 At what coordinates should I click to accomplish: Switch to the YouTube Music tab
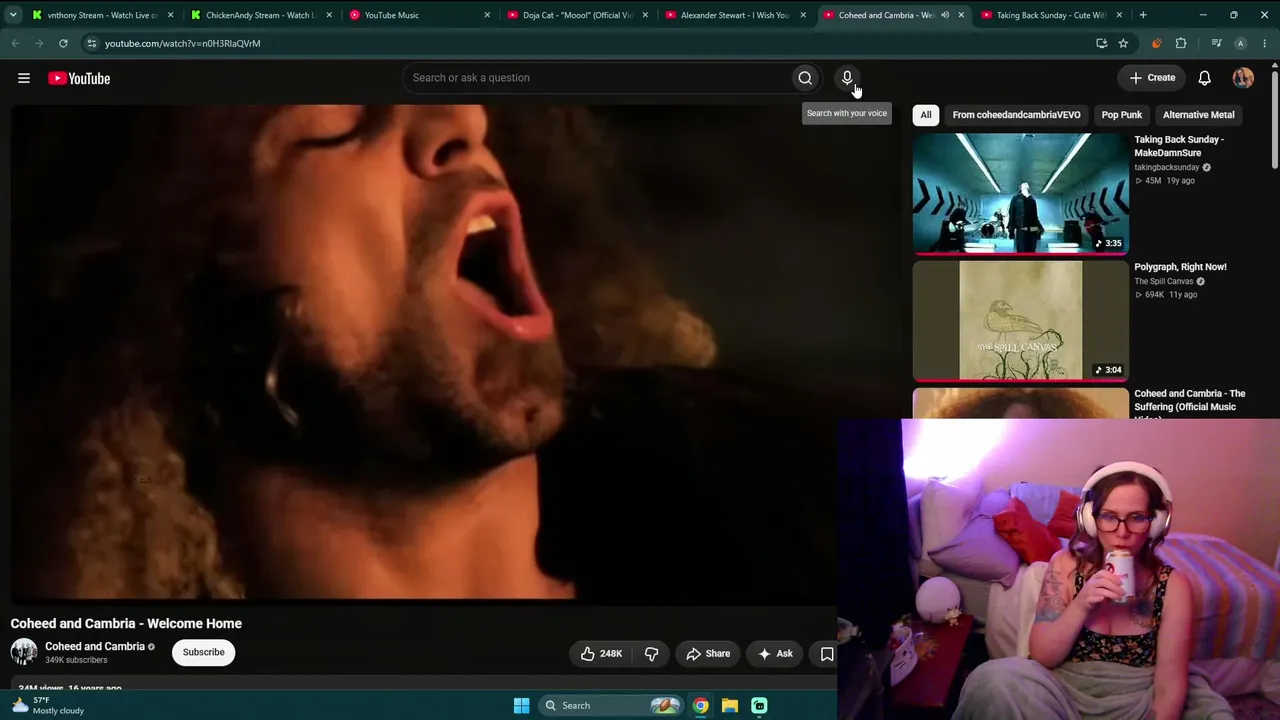point(417,15)
